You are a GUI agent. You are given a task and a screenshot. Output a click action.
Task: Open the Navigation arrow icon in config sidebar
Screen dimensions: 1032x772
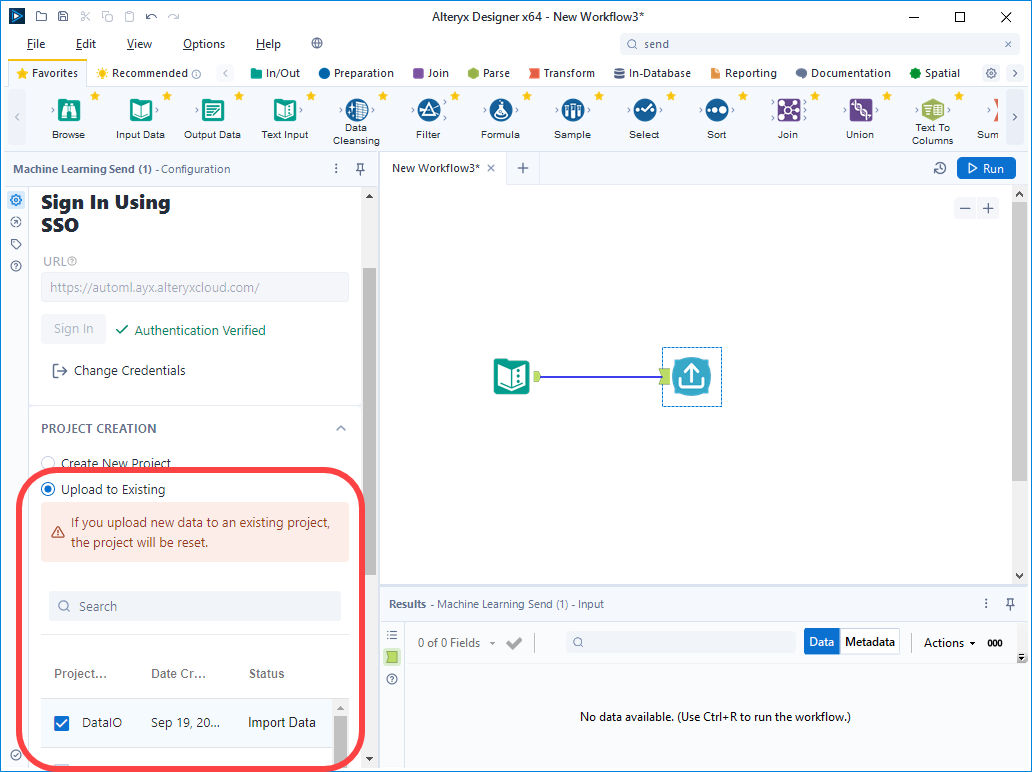[x=16, y=222]
